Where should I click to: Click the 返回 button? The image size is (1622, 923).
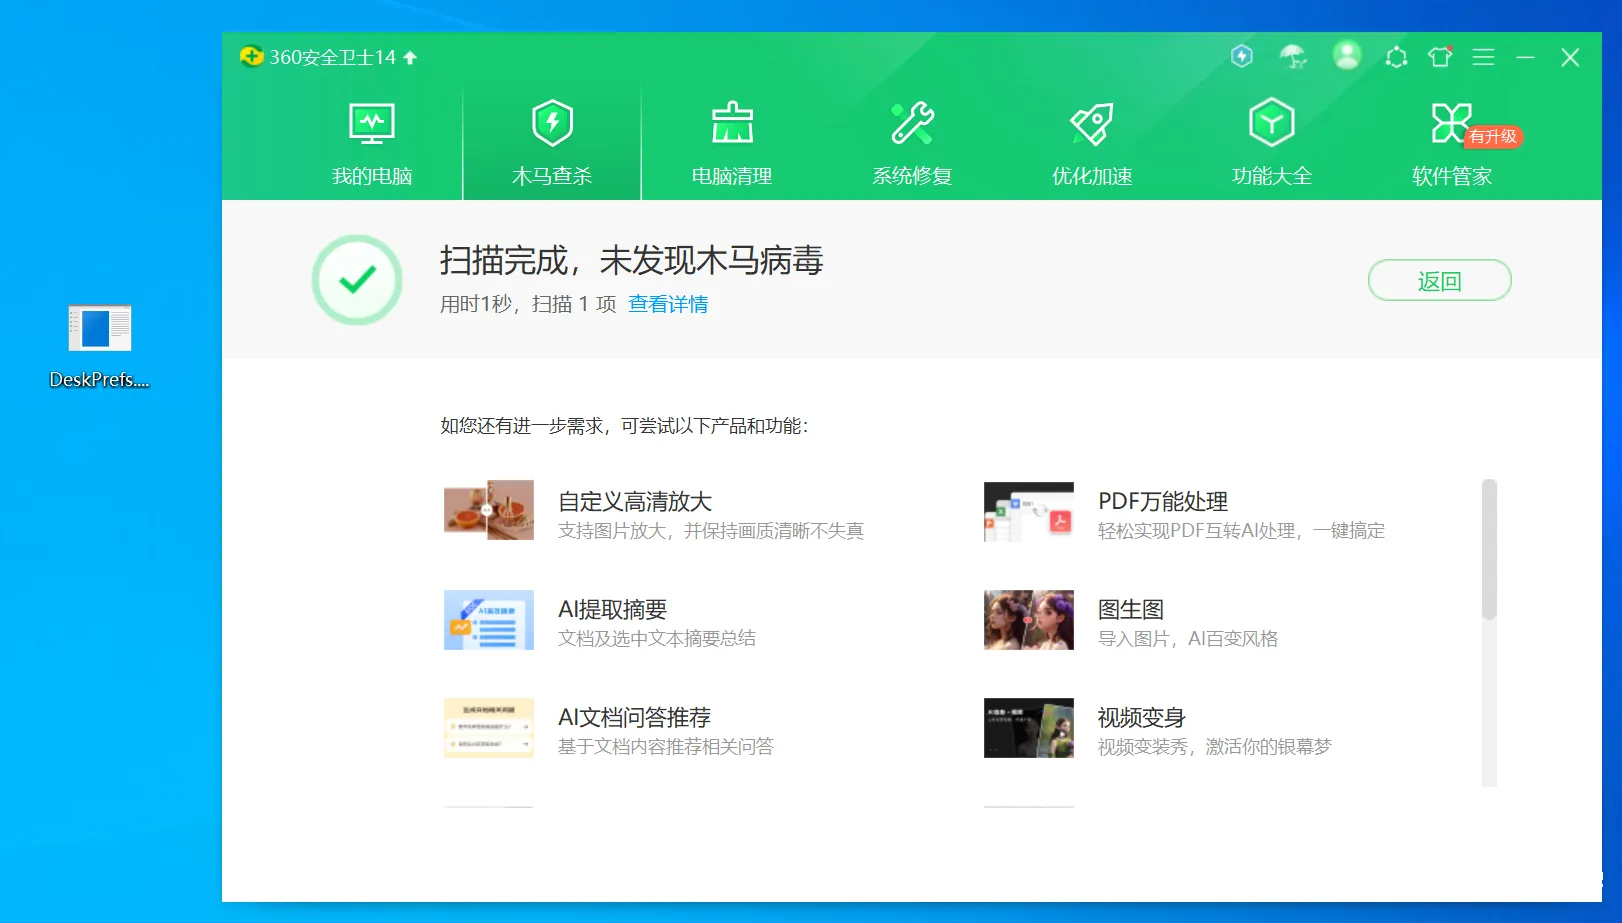[1439, 280]
